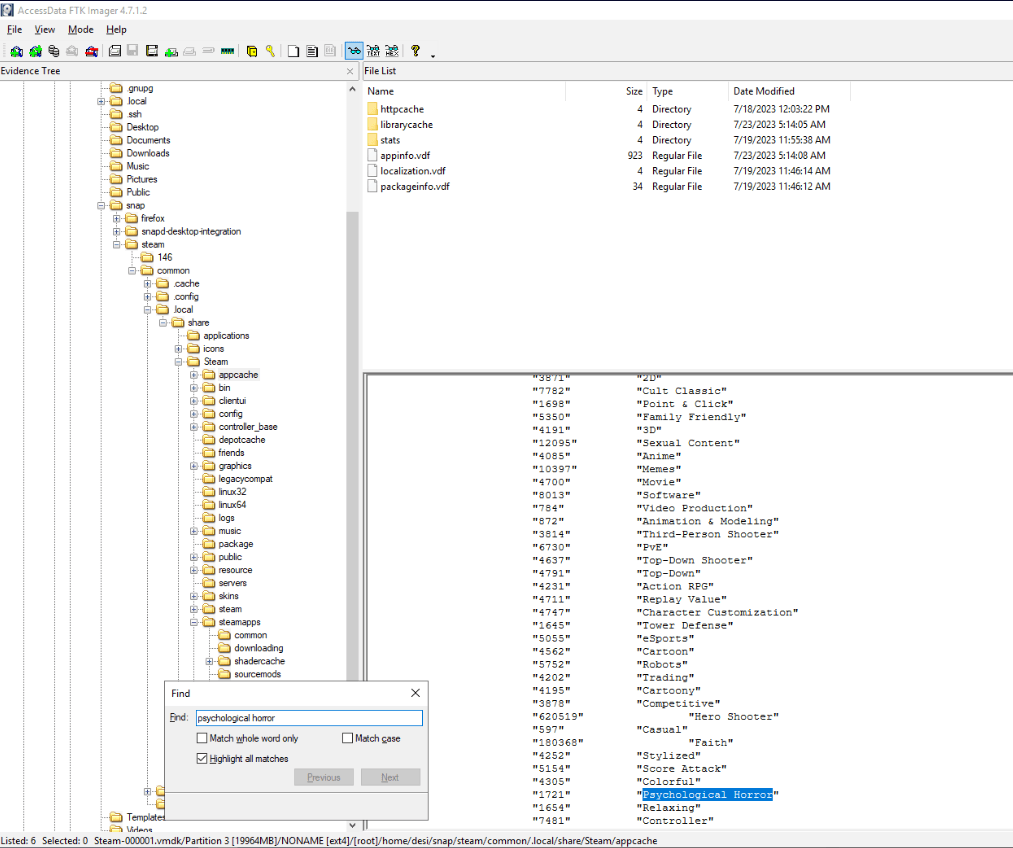Select the librarycache folder icon in File List
Image resolution: width=1013 pixels, height=848 pixels.
372,125
